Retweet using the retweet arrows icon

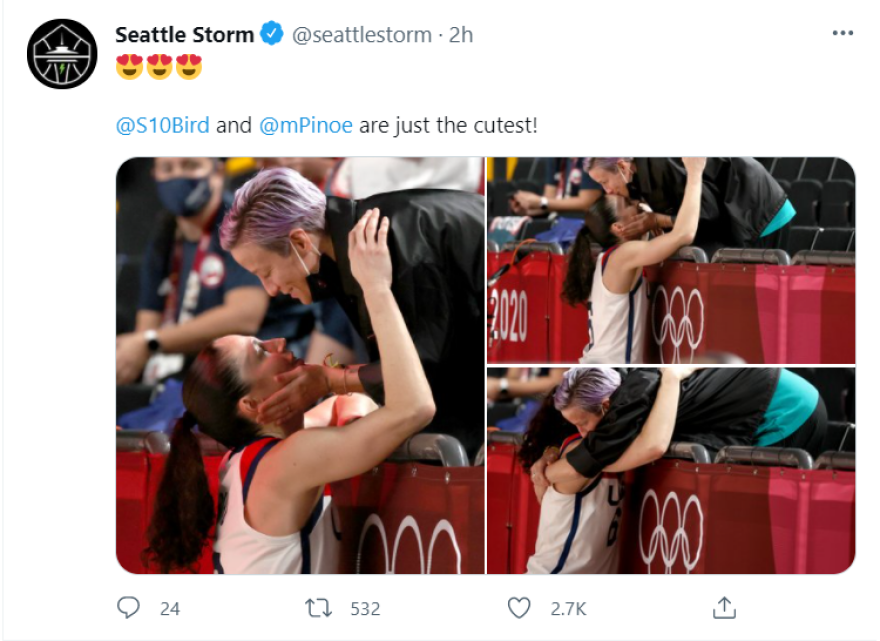[x=318, y=608]
